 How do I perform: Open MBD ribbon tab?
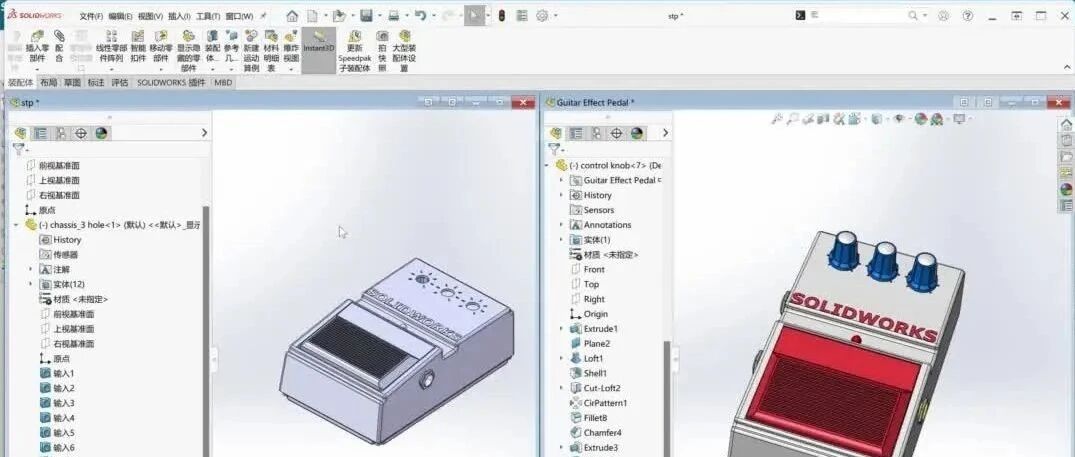tap(223, 82)
